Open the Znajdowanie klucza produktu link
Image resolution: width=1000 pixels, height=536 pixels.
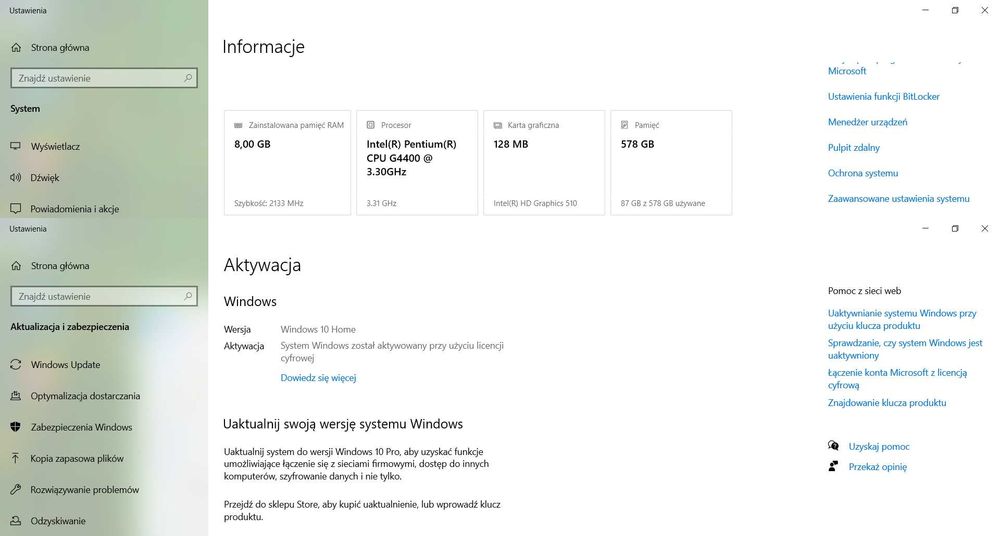pyautogui.click(x=886, y=403)
